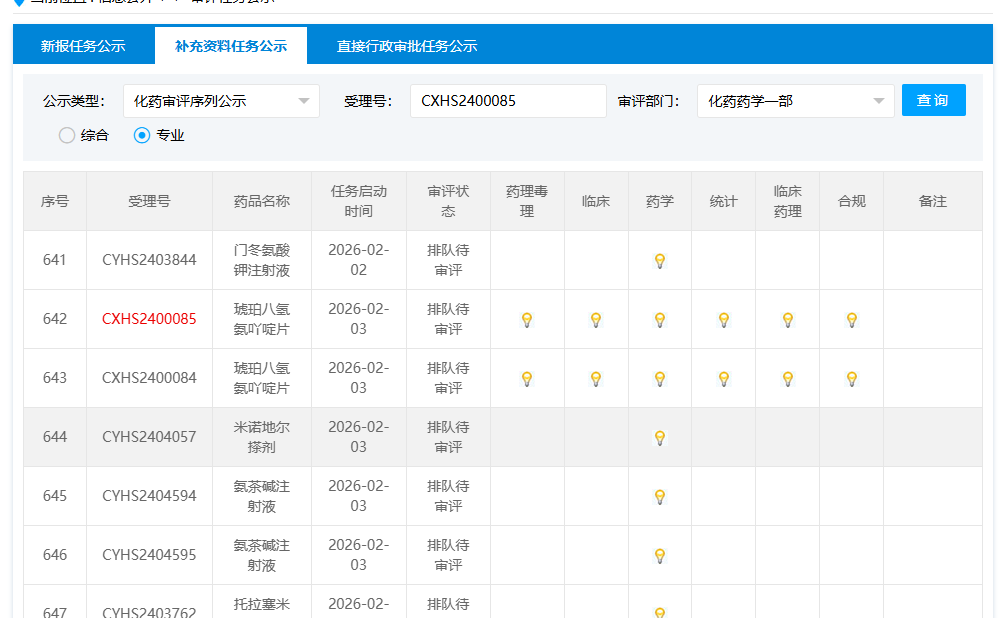Click 排队待审评 status in row 645

tap(448, 496)
